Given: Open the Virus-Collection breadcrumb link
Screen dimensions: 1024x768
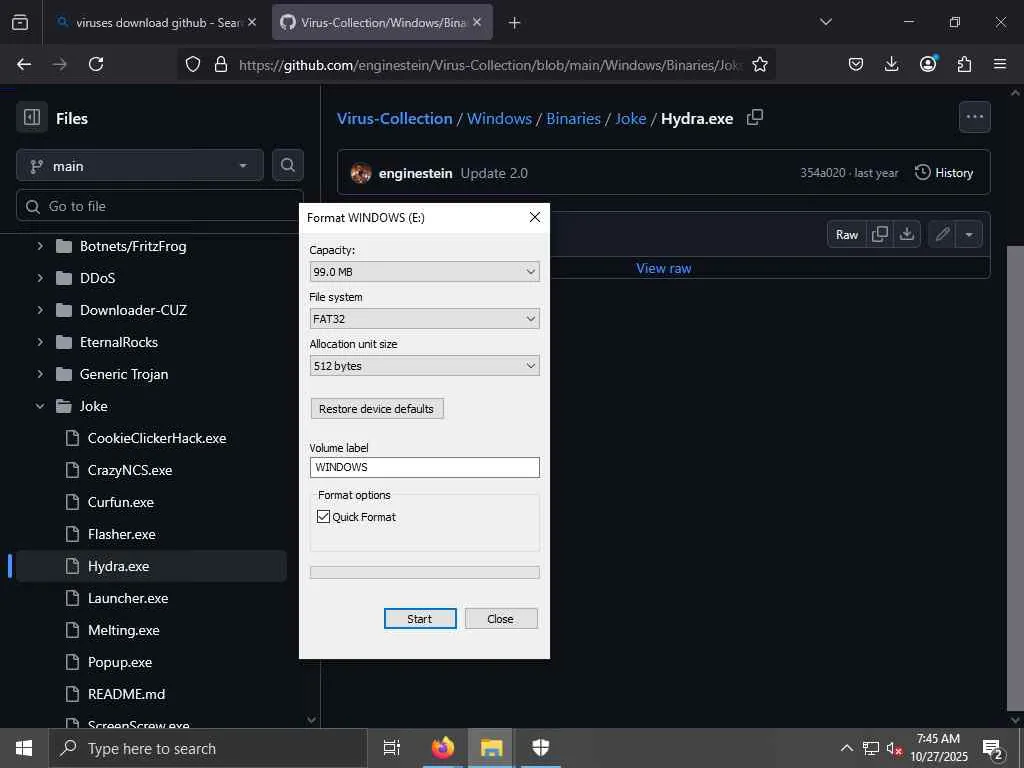Looking at the screenshot, I should [394, 118].
